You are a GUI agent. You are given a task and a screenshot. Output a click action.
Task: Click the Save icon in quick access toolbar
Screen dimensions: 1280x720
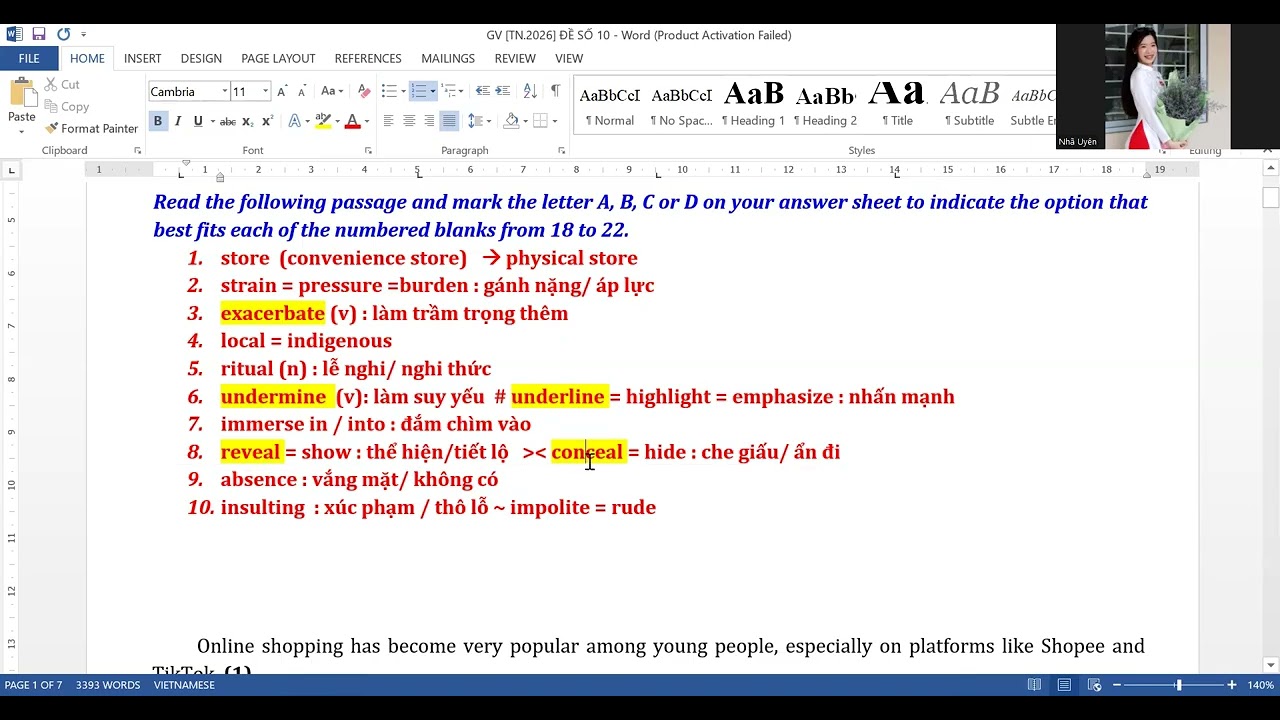click(39, 34)
